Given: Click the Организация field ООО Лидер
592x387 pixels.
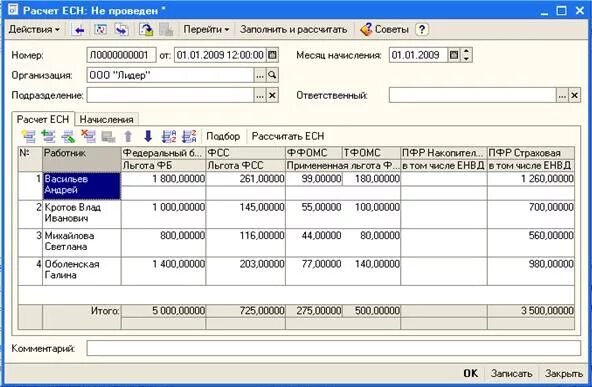Looking at the screenshot, I should coord(170,75).
